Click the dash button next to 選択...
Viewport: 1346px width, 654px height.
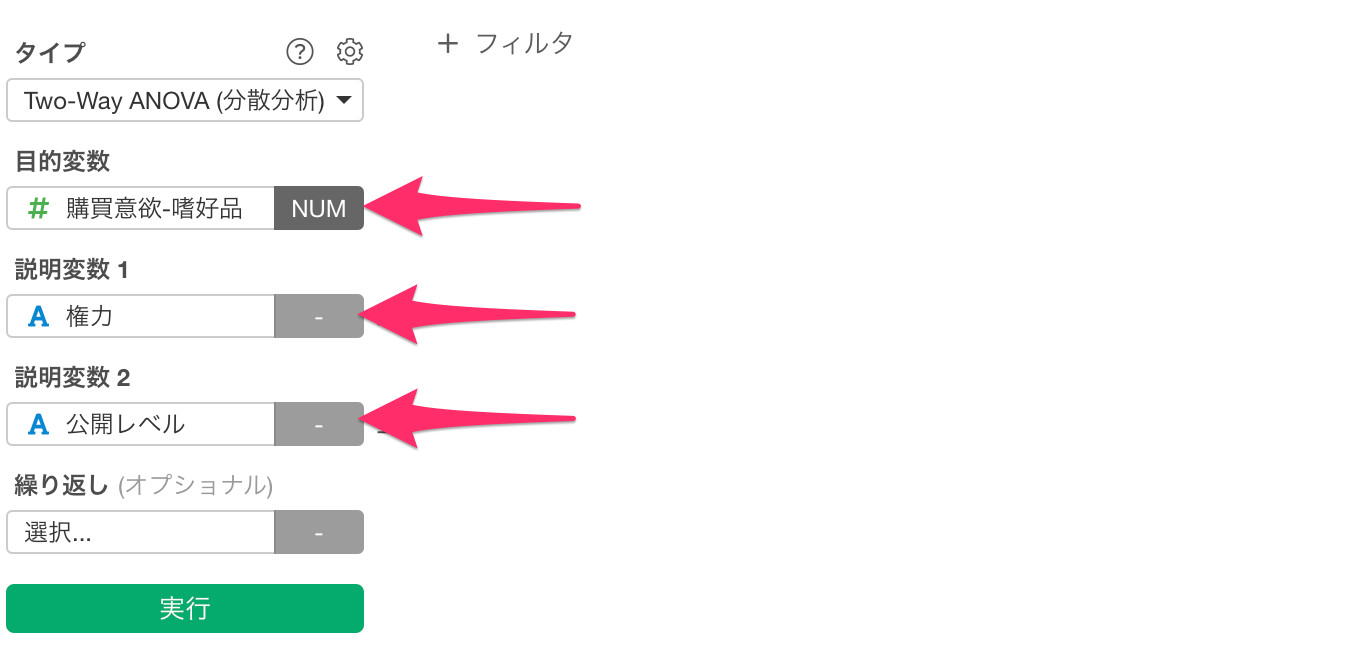(x=319, y=532)
